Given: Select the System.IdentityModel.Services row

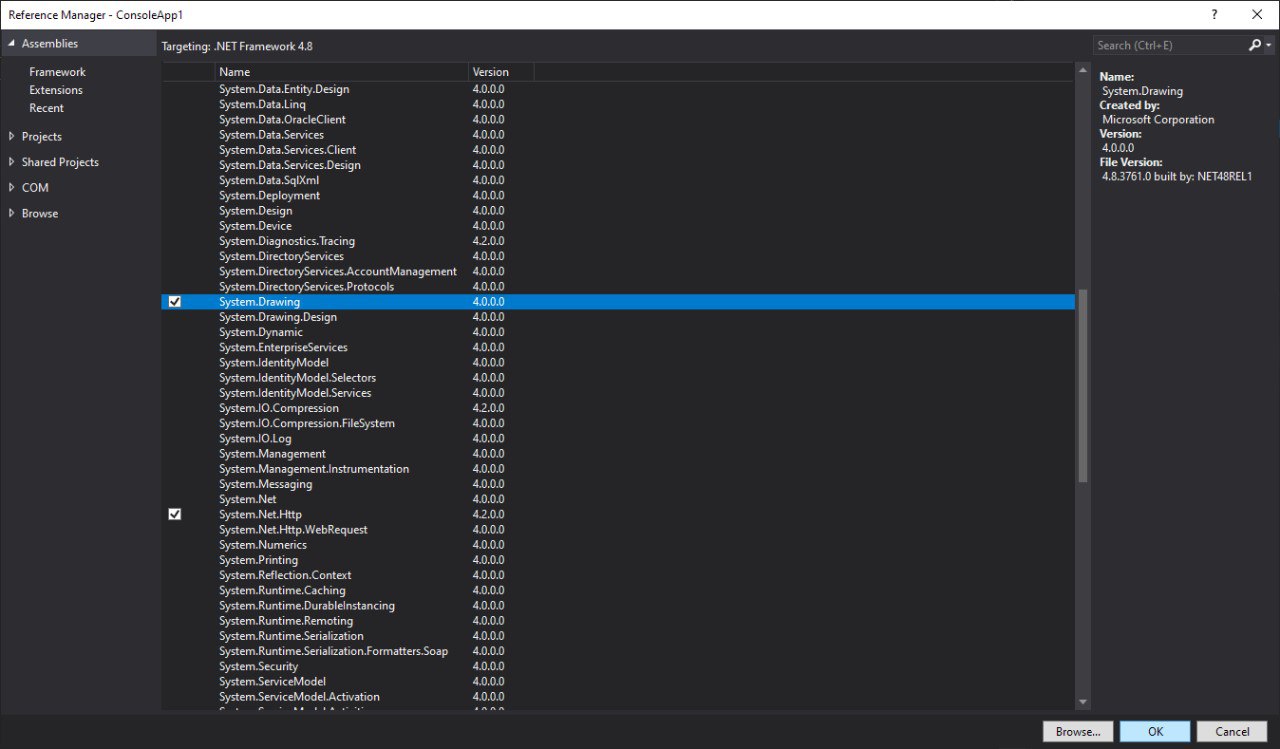Looking at the screenshot, I should 618,393.
